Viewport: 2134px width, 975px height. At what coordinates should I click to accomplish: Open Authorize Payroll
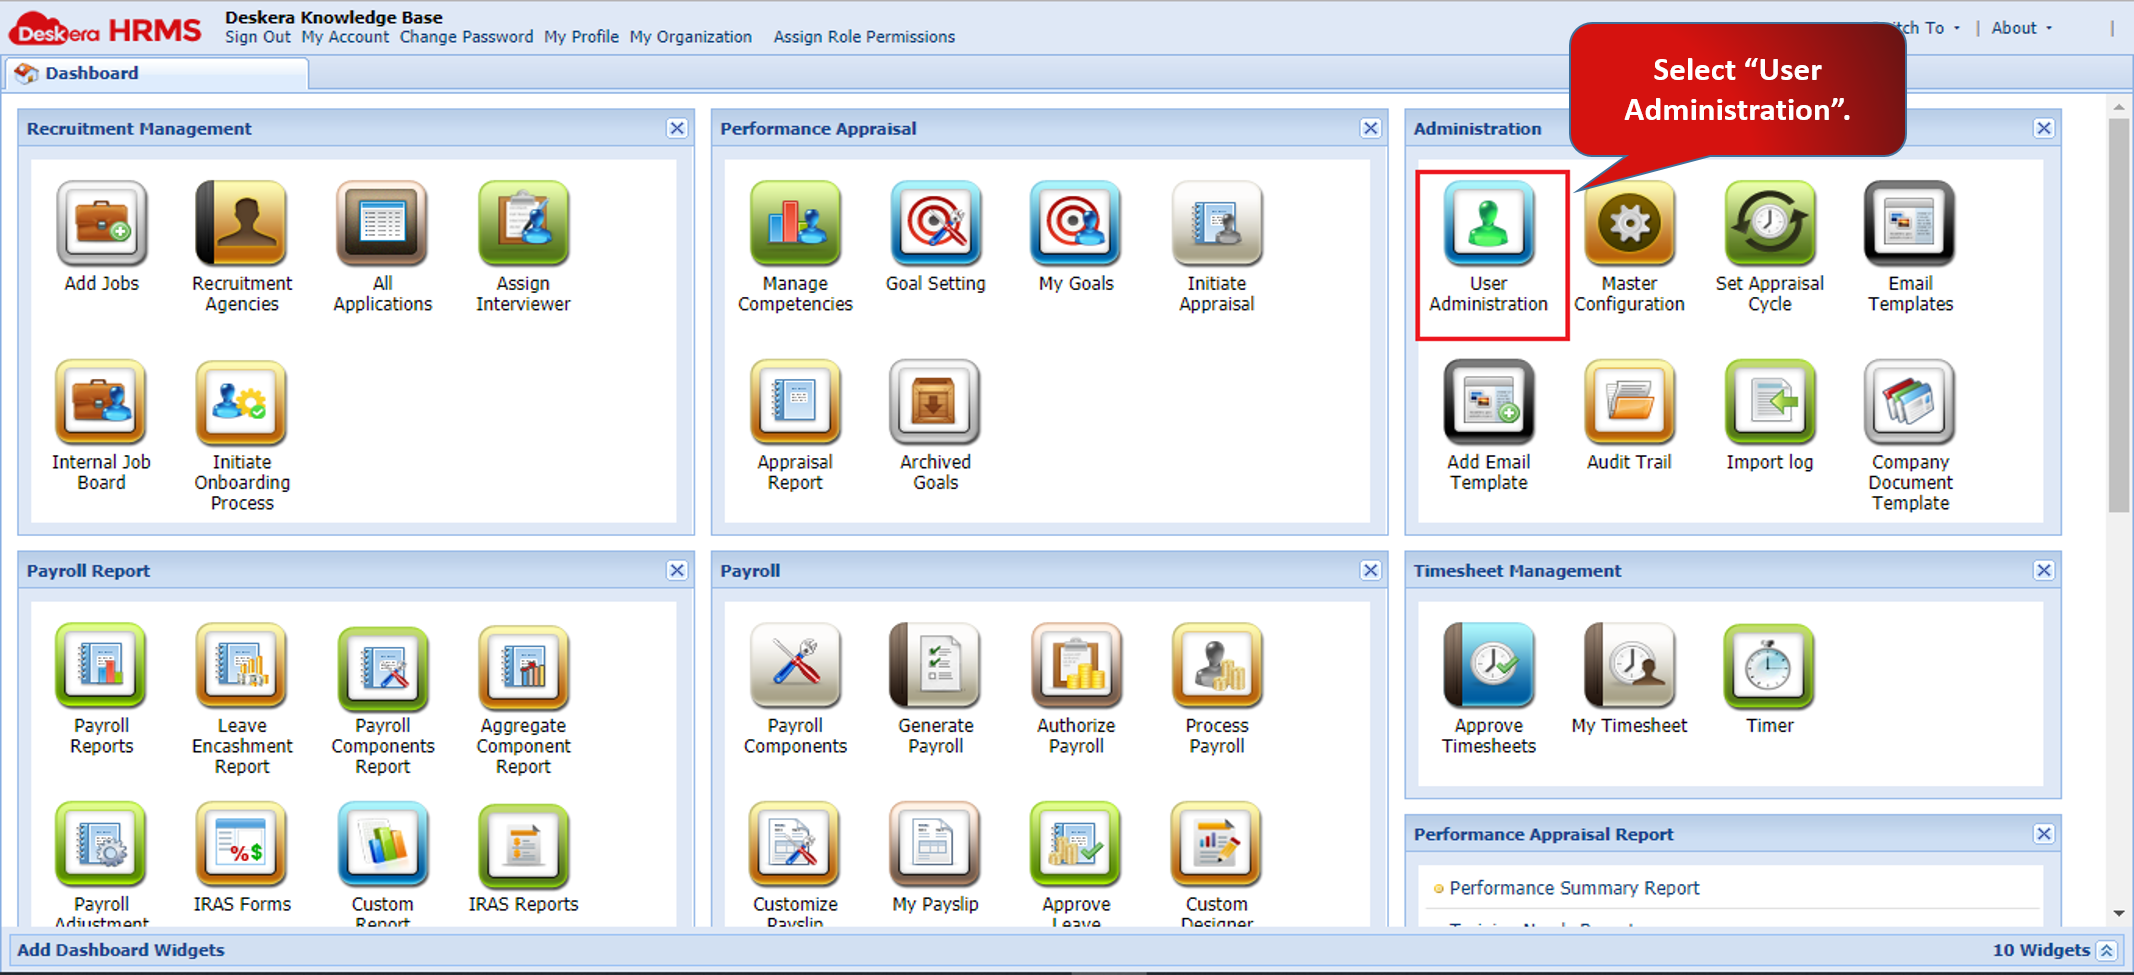coord(1076,665)
